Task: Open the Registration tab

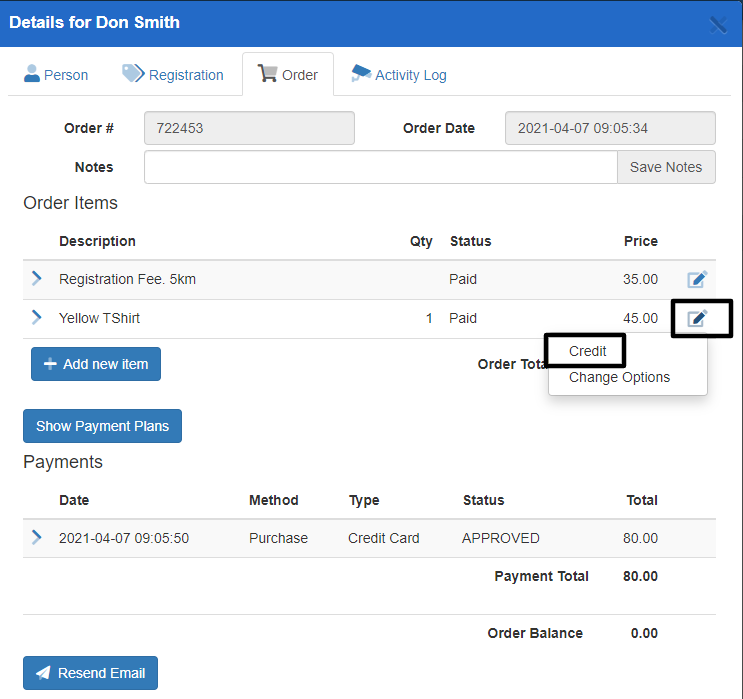Action: coord(173,75)
